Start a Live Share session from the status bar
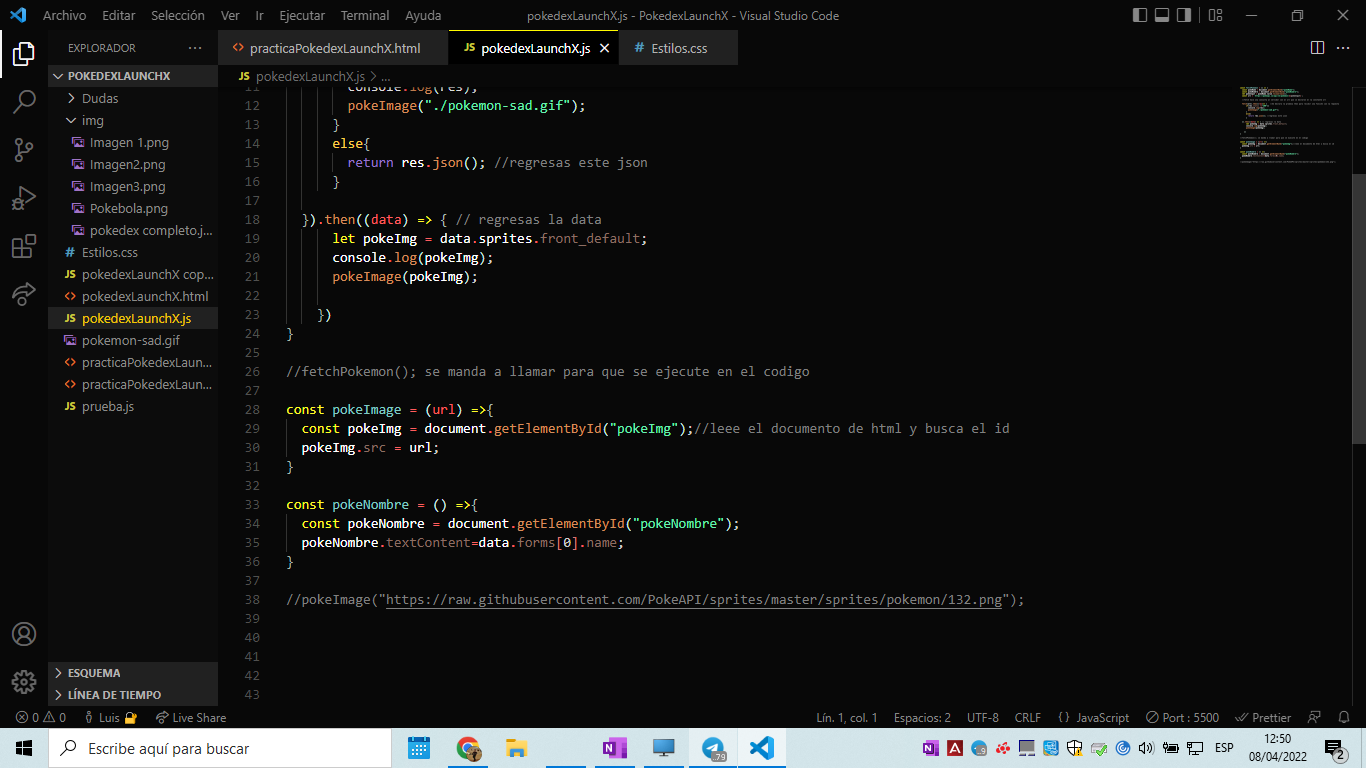Viewport: 1366px width, 768px height. (190, 717)
